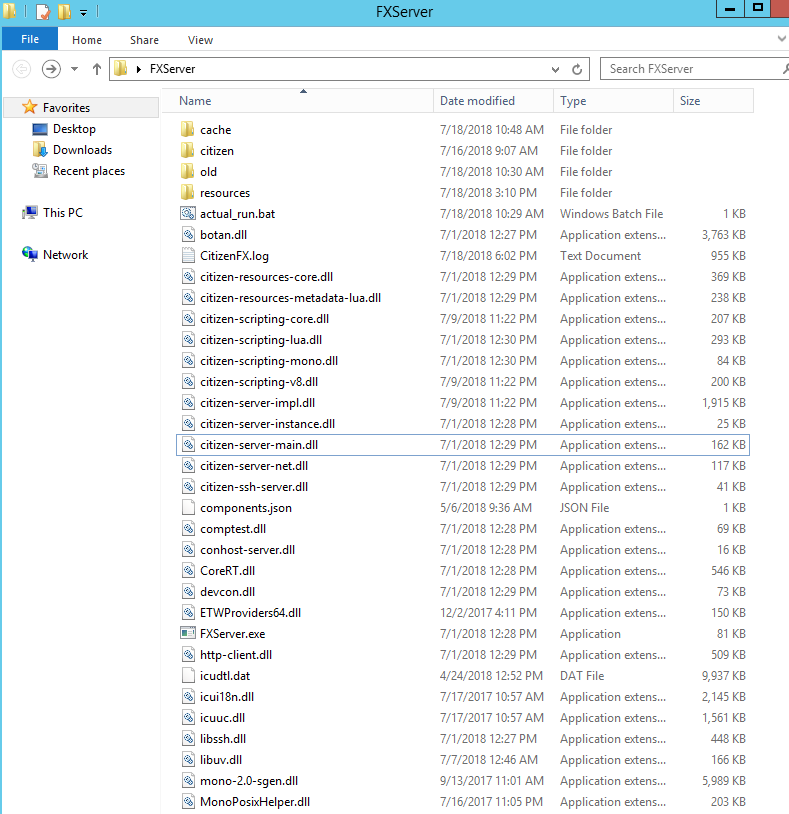Select the Network icon in sidebar
Screen dimensions: 789x814
click(30, 254)
